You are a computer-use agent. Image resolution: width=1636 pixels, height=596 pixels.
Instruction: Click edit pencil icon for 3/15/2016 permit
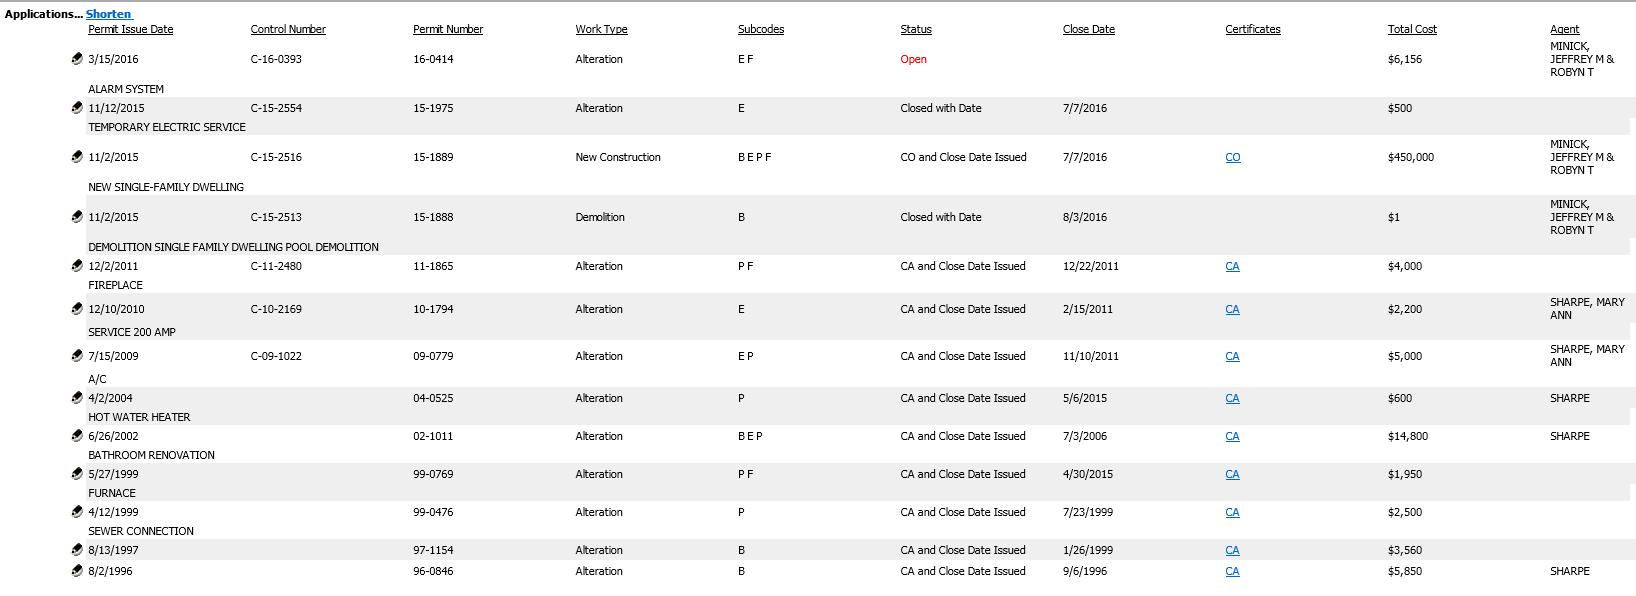tap(77, 58)
